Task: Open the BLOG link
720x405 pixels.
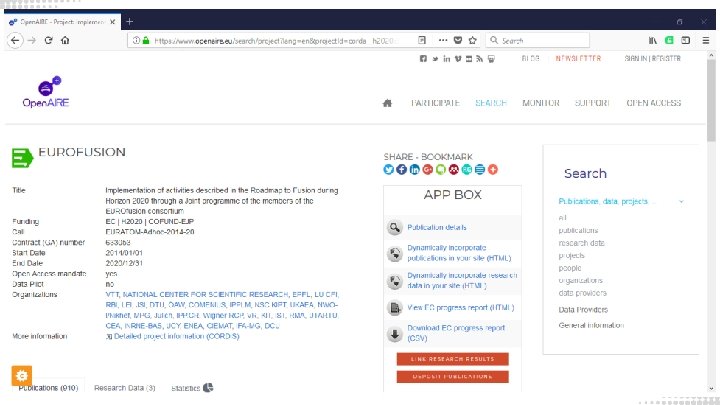Action: tap(530, 58)
